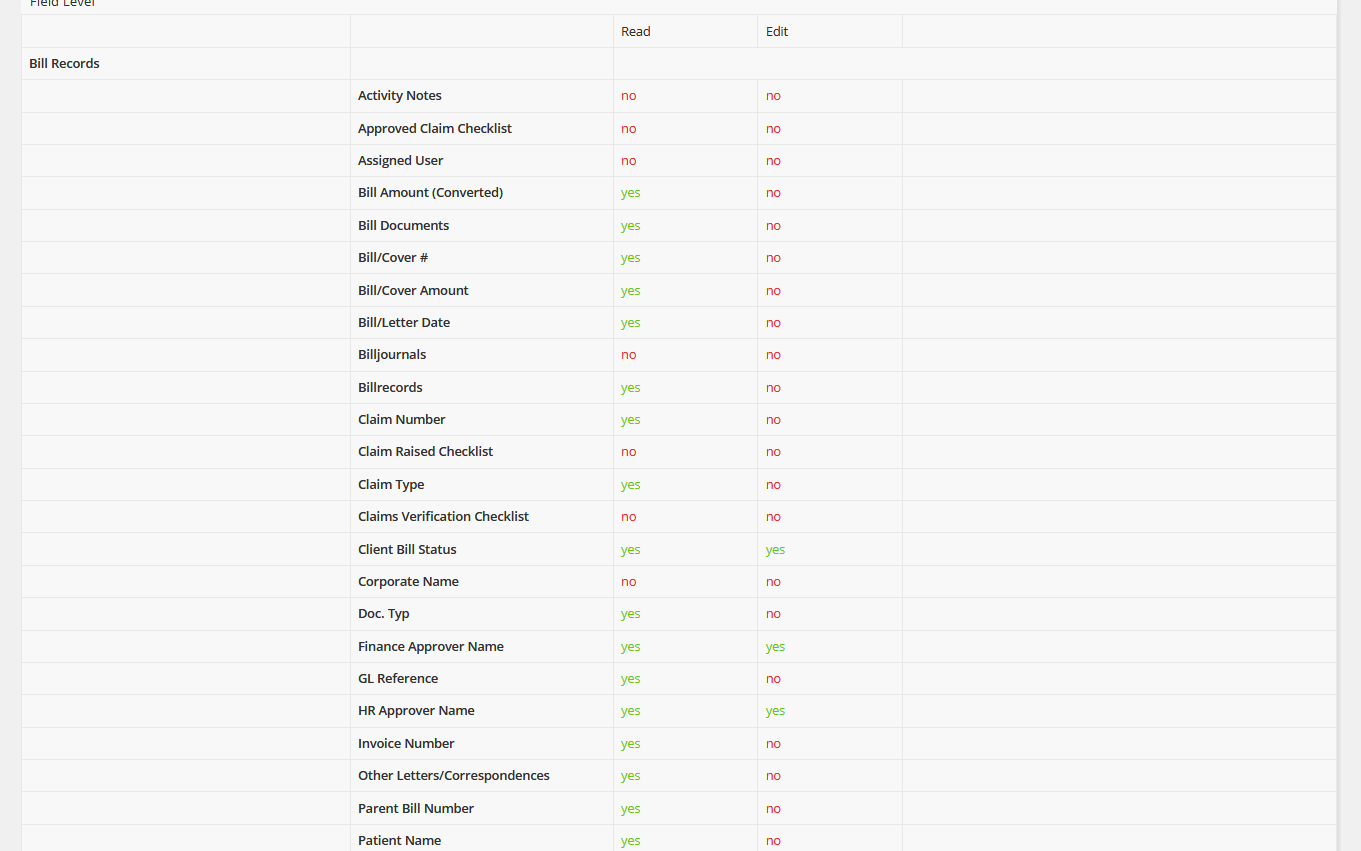This screenshot has height=851, width=1361.
Task: Toggle Read permission for Corporate Name
Action: pyautogui.click(x=628, y=582)
